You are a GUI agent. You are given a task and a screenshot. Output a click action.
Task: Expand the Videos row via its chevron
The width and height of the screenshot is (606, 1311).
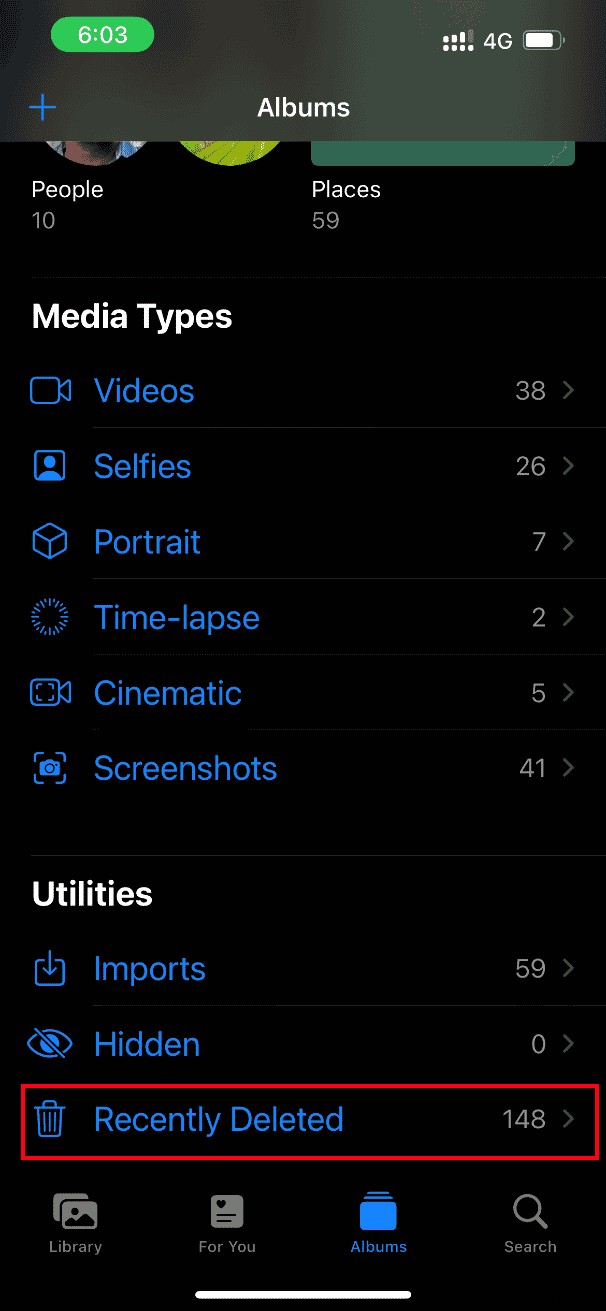(567, 390)
